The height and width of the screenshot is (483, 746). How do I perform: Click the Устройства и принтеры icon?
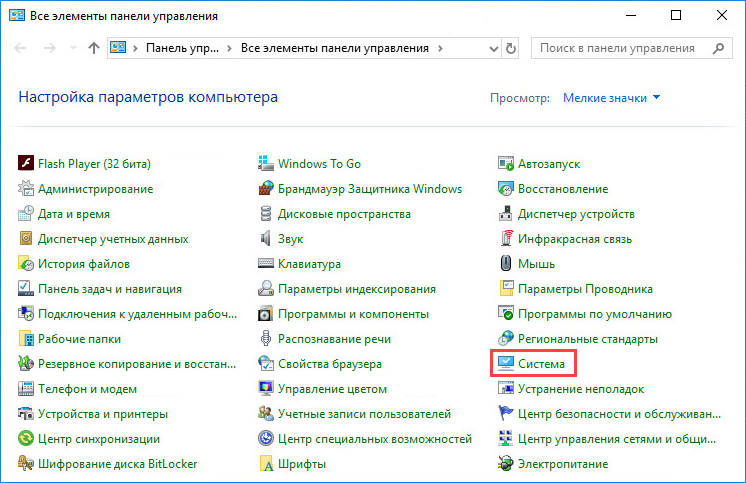pyautogui.click(x=26, y=414)
